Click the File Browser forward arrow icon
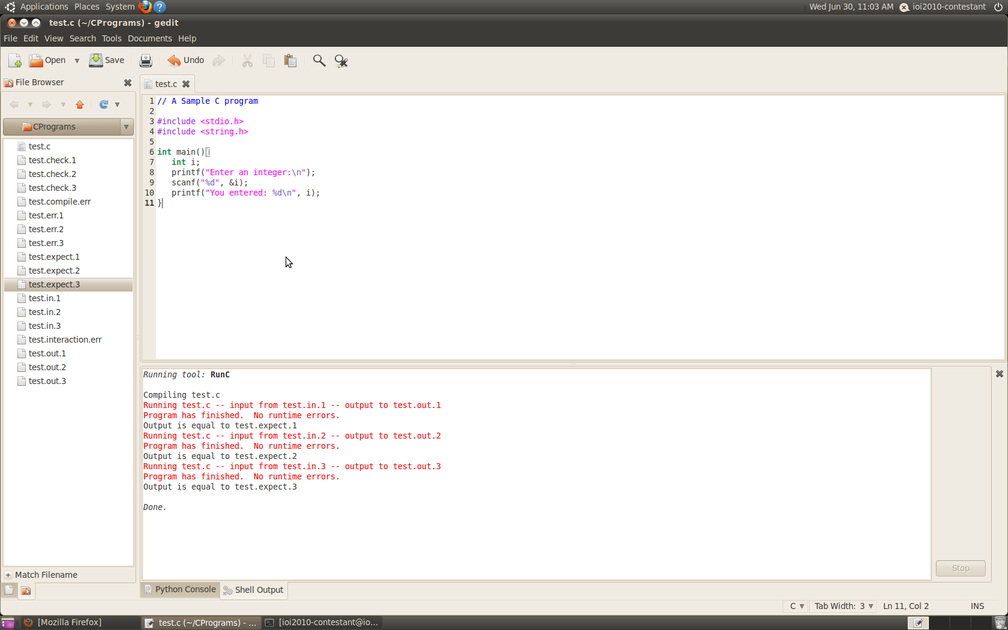Image resolution: width=1008 pixels, height=630 pixels. click(x=46, y=104)
